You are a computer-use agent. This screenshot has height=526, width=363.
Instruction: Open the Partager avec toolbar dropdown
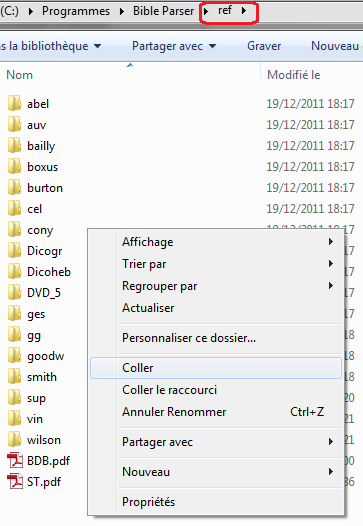(x=174, y=46)
